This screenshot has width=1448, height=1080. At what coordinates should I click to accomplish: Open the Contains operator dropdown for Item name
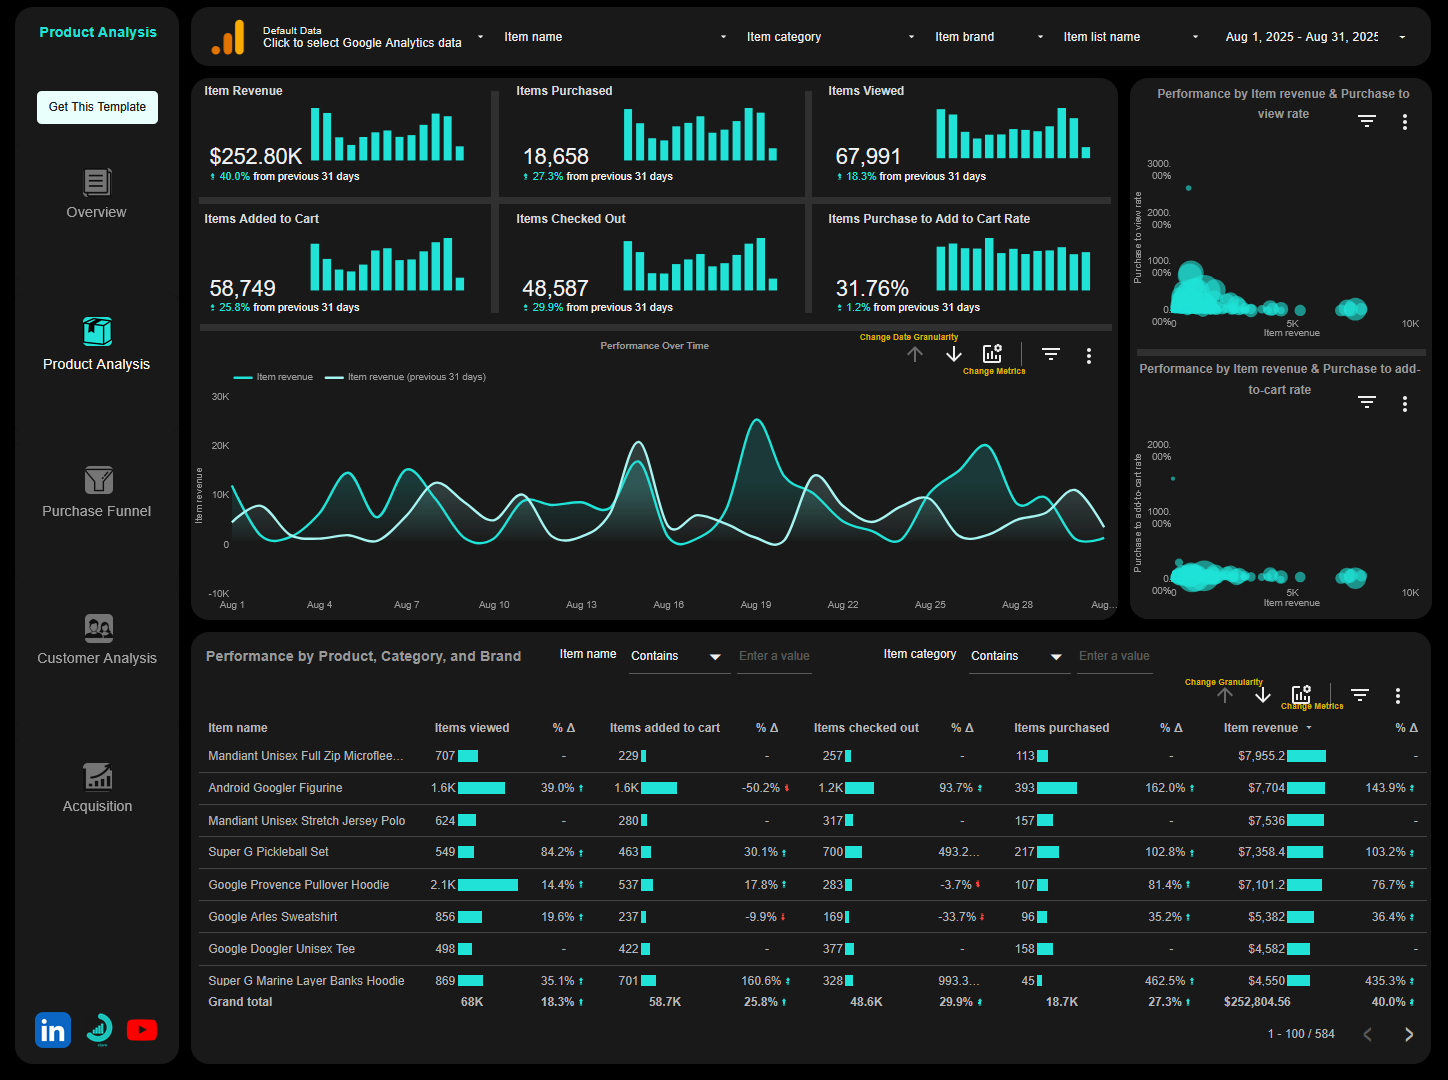tap(678, 656)
